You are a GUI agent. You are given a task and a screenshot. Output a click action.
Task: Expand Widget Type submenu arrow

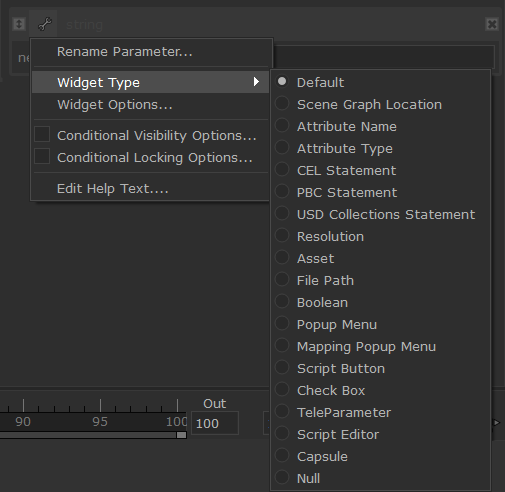(x=256, y=82)
